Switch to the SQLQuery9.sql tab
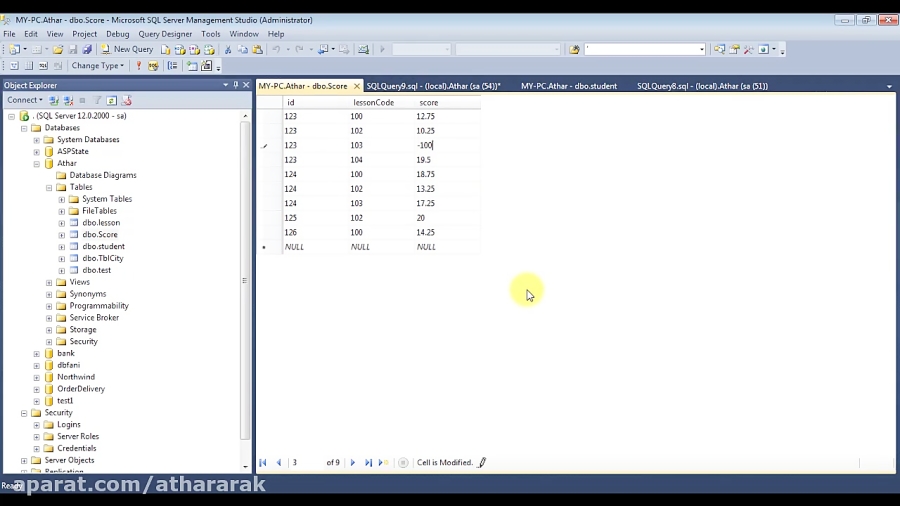The image size is (900, 506). (x=432, y=86)
